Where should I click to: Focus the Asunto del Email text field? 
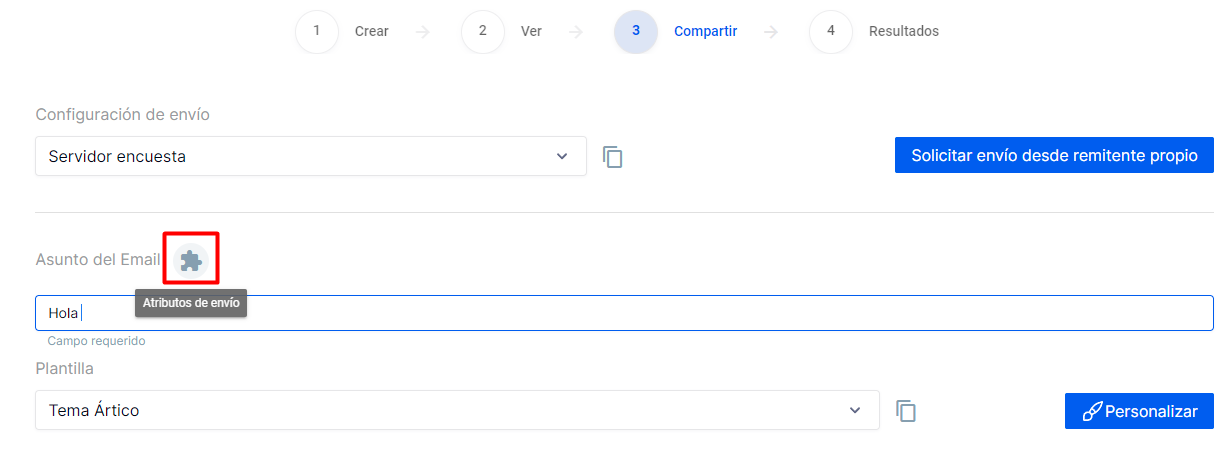pyautogui.click(x=624, y=313)
